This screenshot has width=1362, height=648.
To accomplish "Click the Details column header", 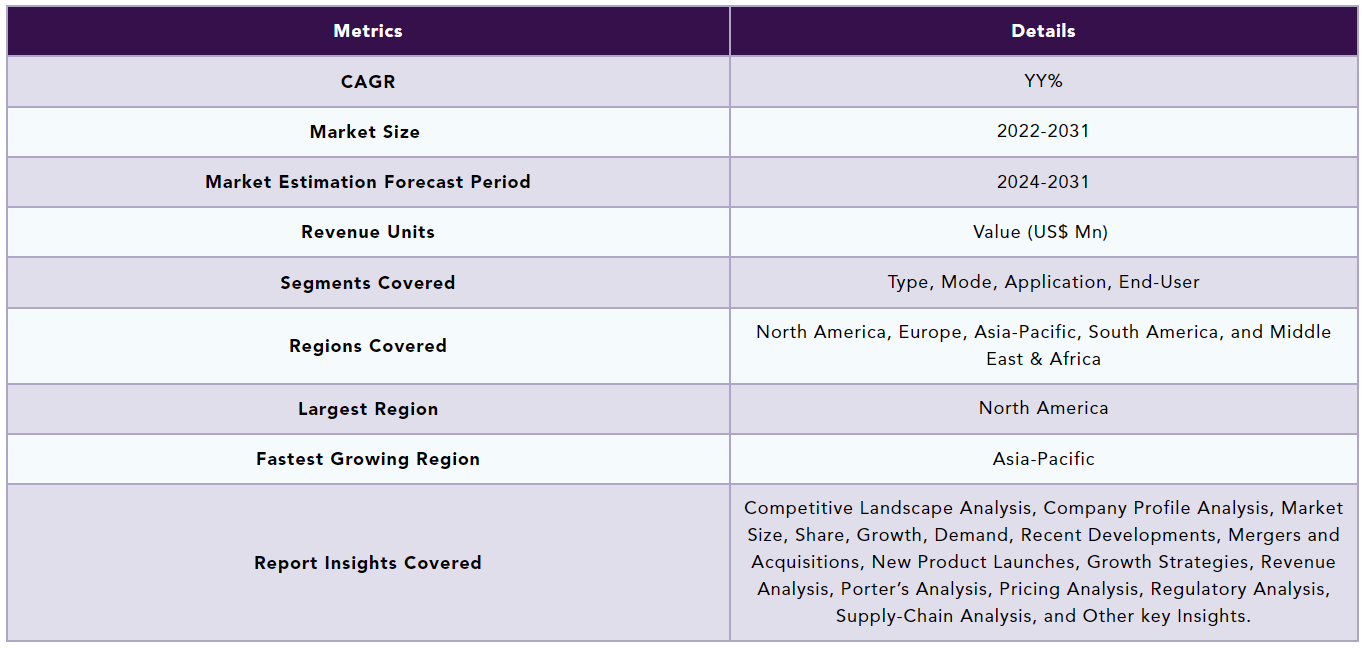I will (1043, 31).
